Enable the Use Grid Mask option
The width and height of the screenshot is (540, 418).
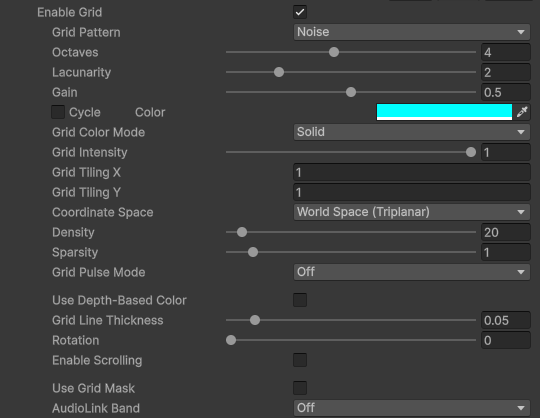(x=300, y=388)
